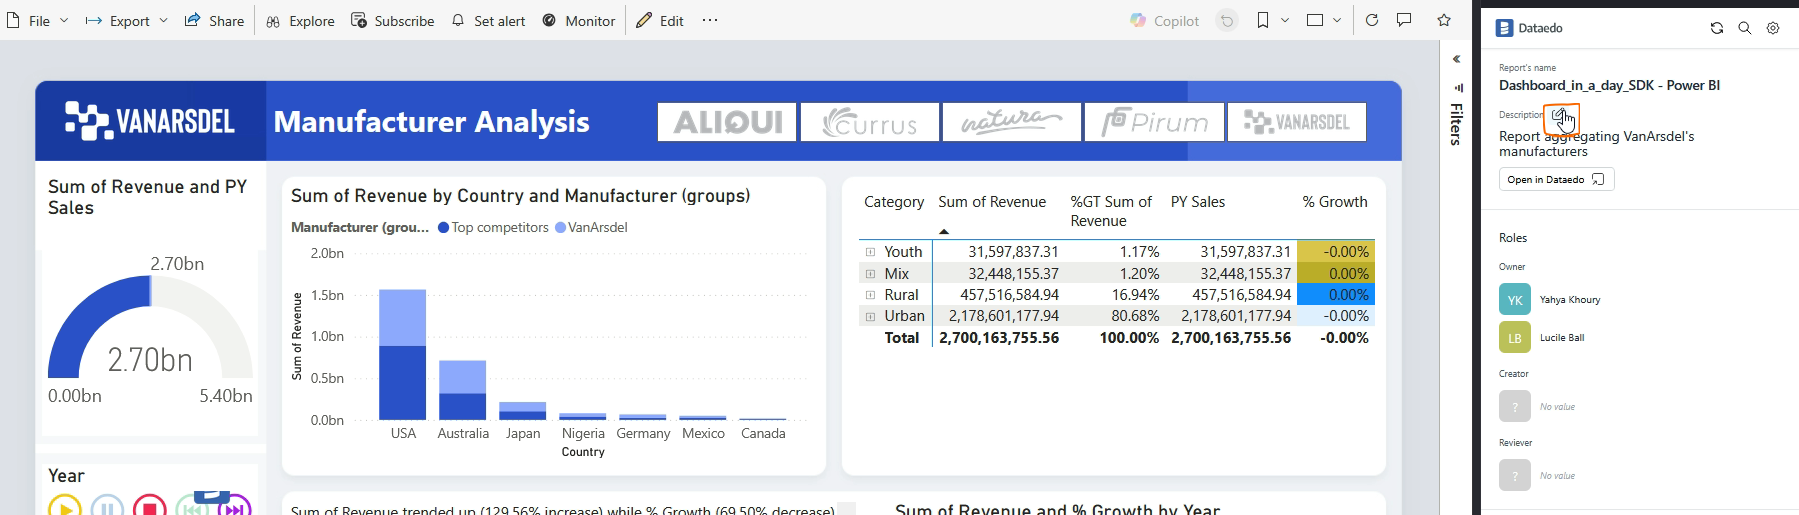Open the Export dropdown menu
The width and height of the screenshot is (1799, 515).
click(x=126, y=21)
